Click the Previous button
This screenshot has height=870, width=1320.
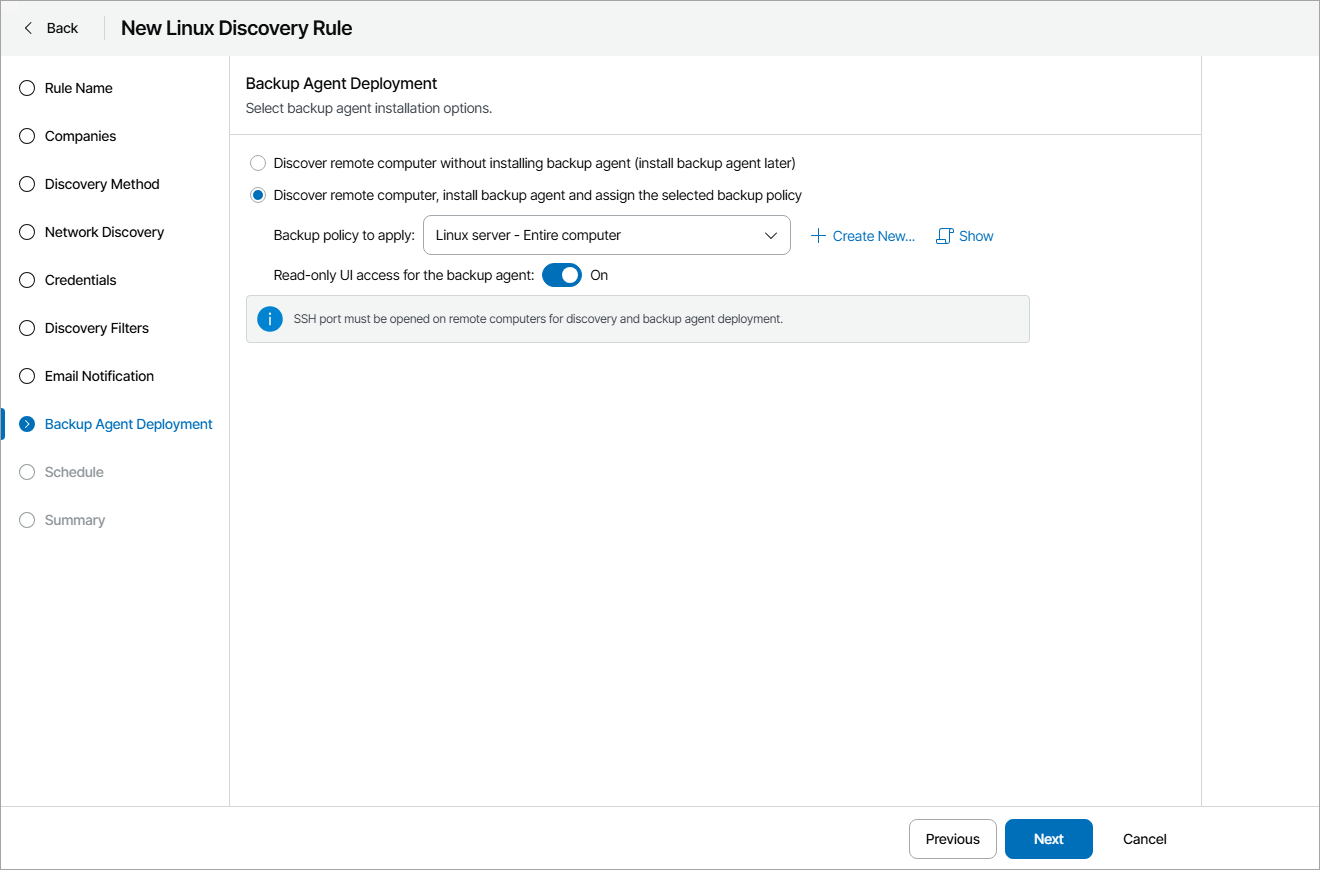pyautogui.click(x=952, y=839)
